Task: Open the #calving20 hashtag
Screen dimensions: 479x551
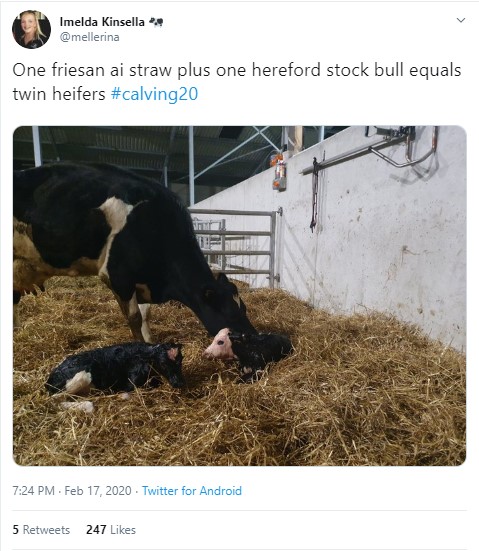Action: pyautogui.click(x=154, y=94)
